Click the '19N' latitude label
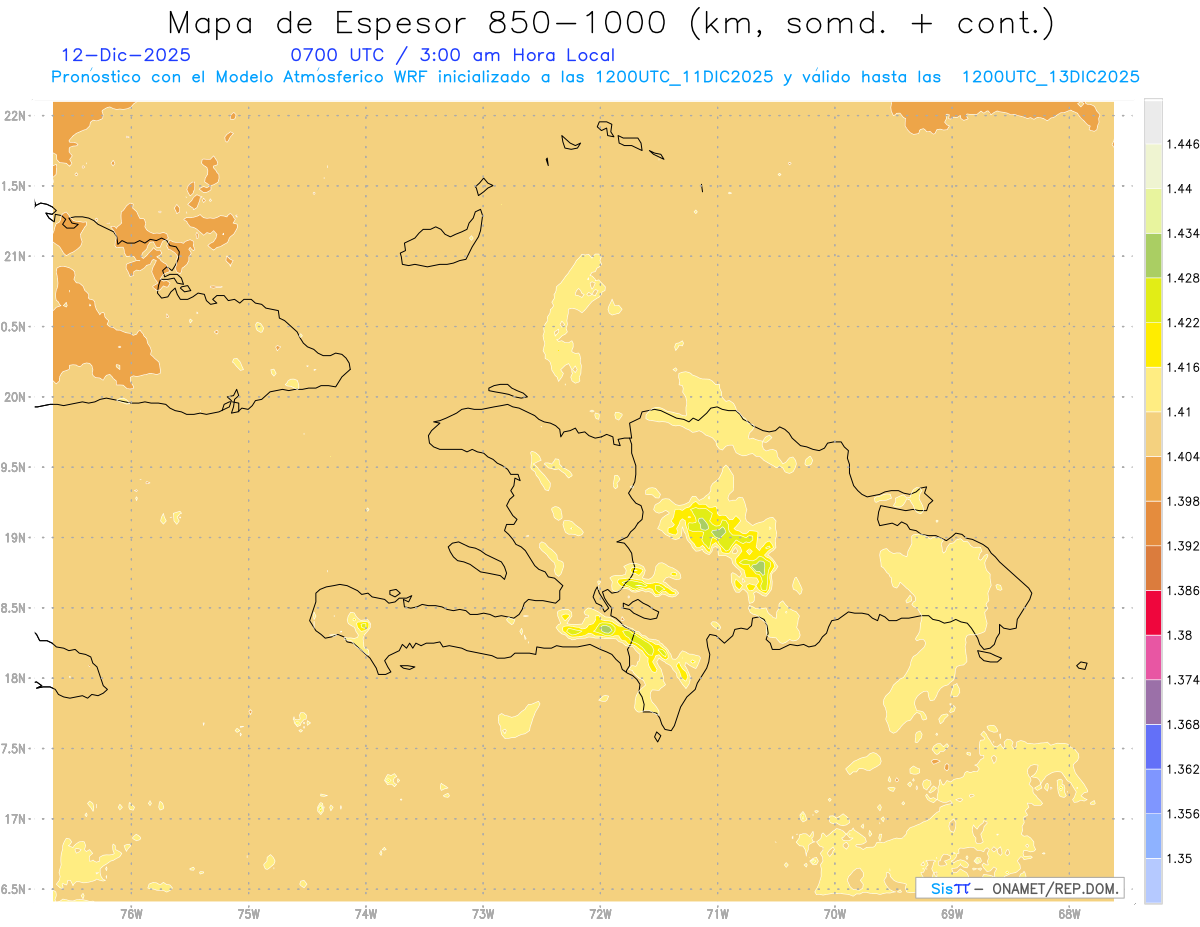Screen dimensions: 1200x927 click(x=16, y=537)
